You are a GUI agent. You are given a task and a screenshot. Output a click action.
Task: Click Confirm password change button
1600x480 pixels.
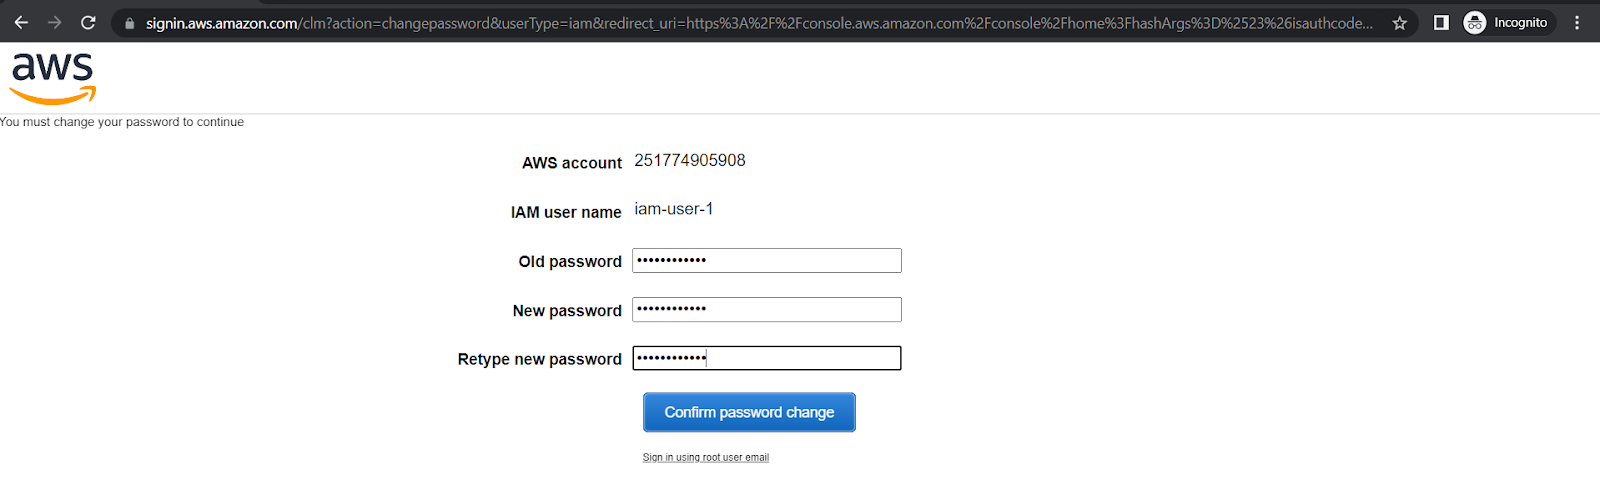tap(749, 412)
